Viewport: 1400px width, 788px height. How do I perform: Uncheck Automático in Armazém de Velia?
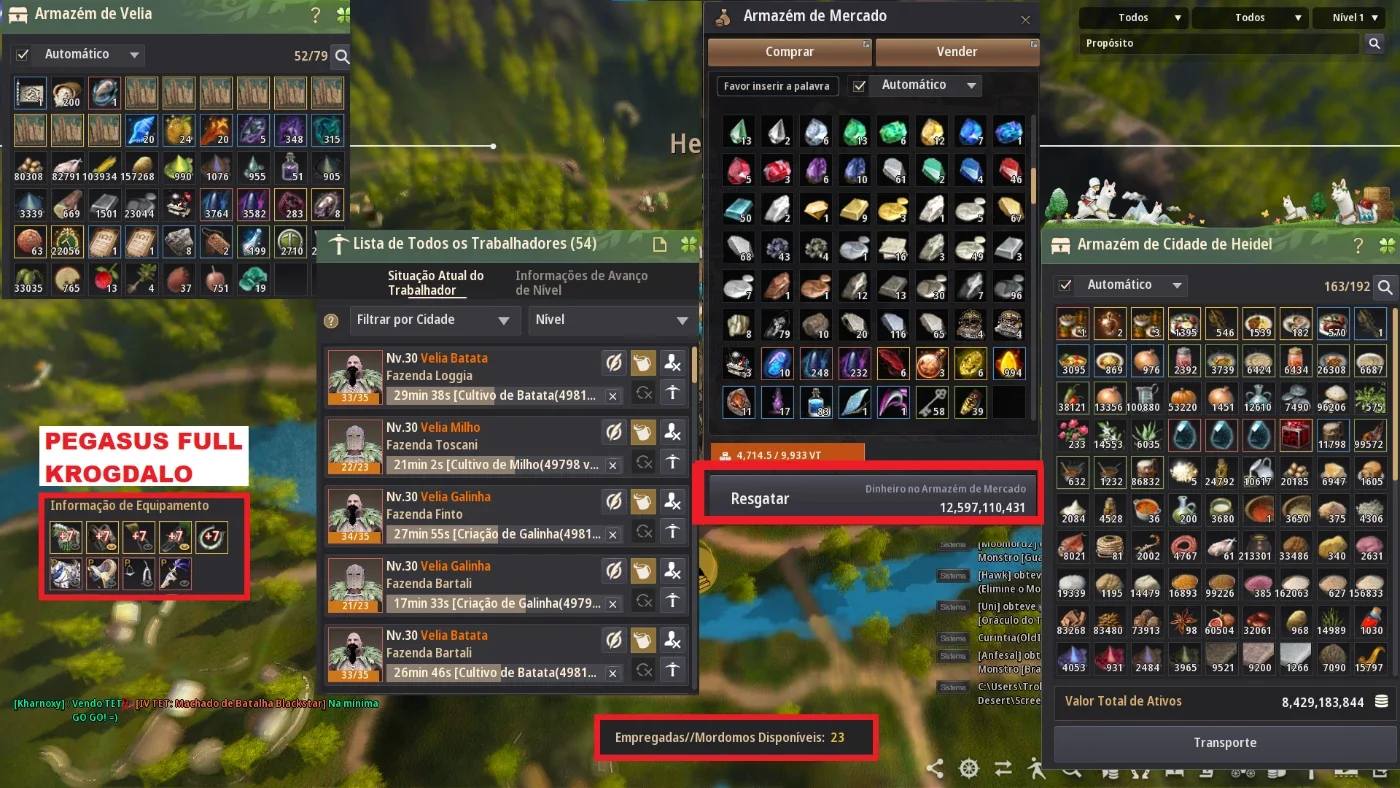(23, 54)
